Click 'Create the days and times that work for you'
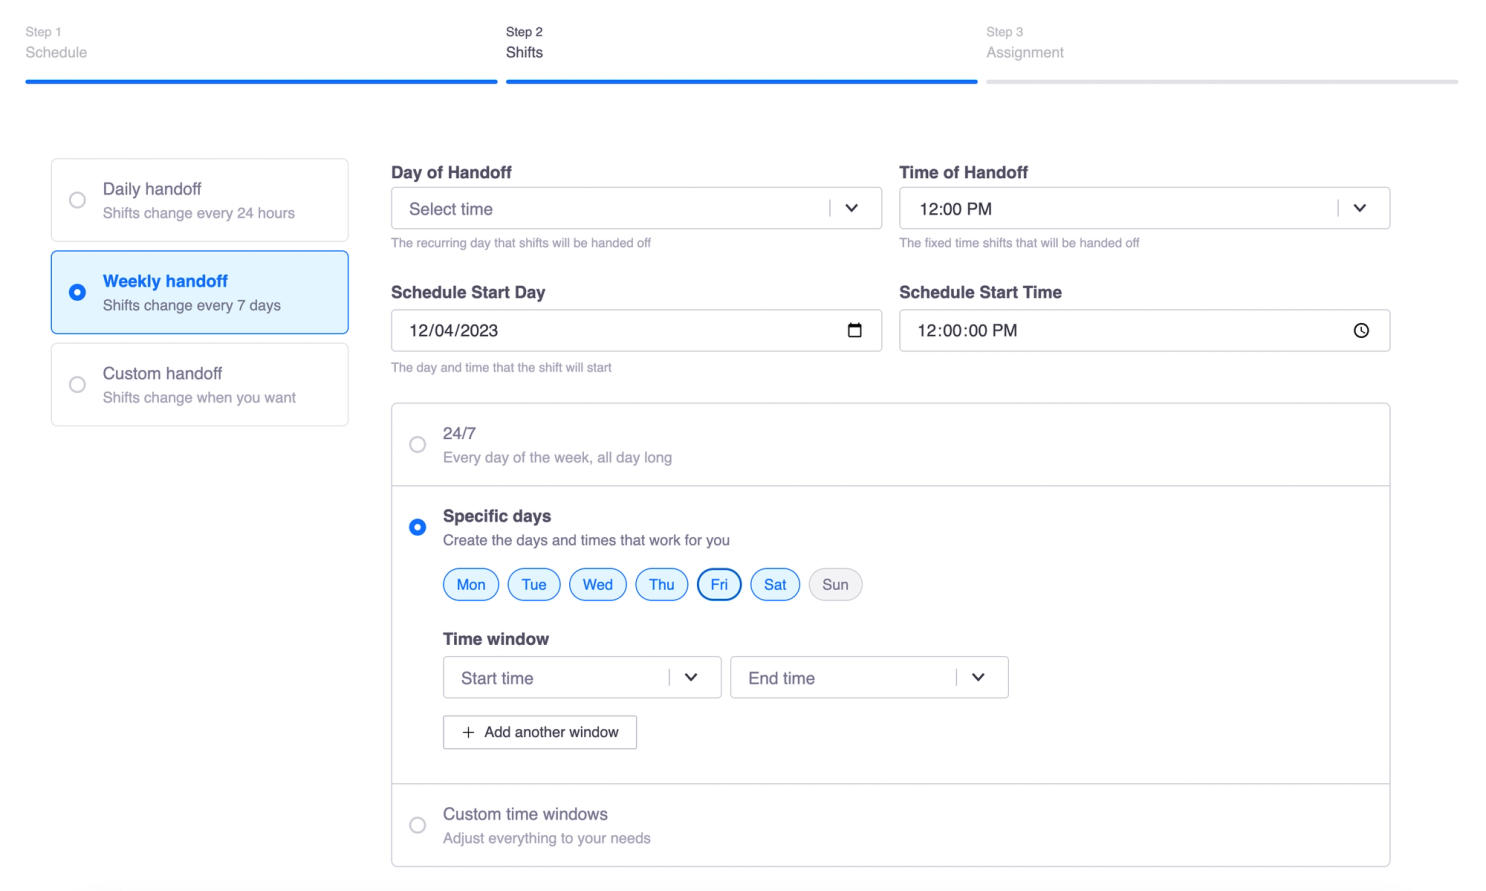 pyautogui.click(x=586, y=540)
